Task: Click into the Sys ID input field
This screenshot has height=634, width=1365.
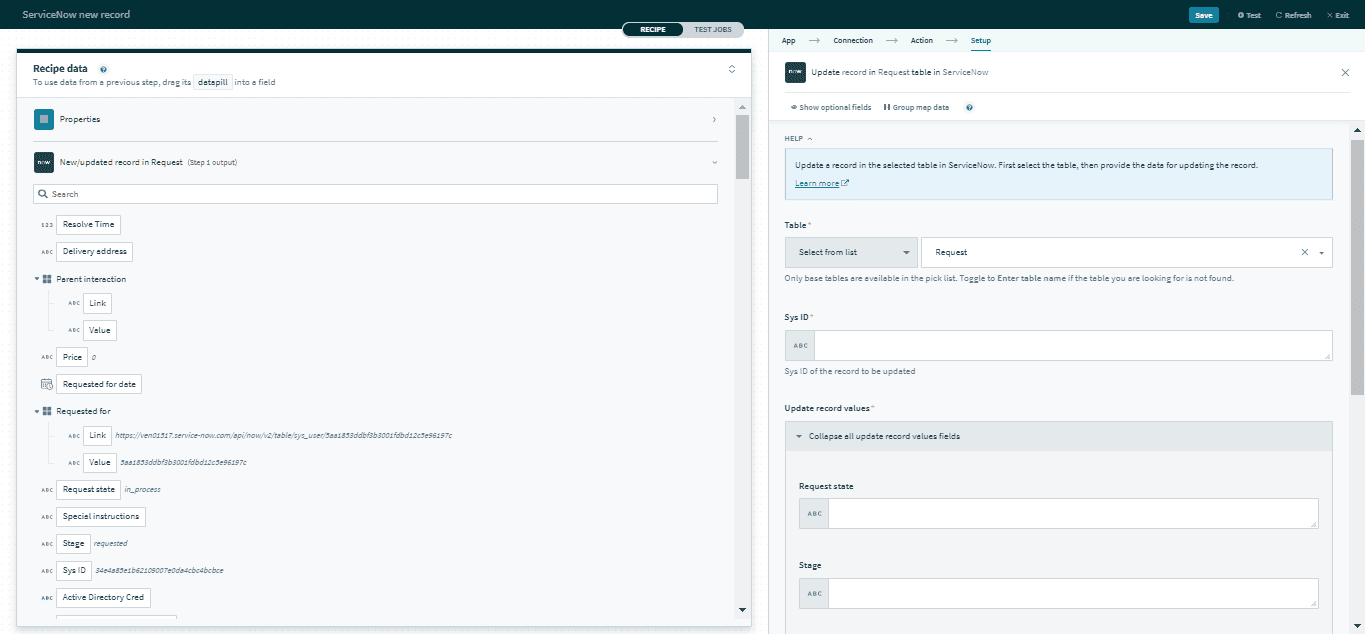Action: coord(1072,345)
